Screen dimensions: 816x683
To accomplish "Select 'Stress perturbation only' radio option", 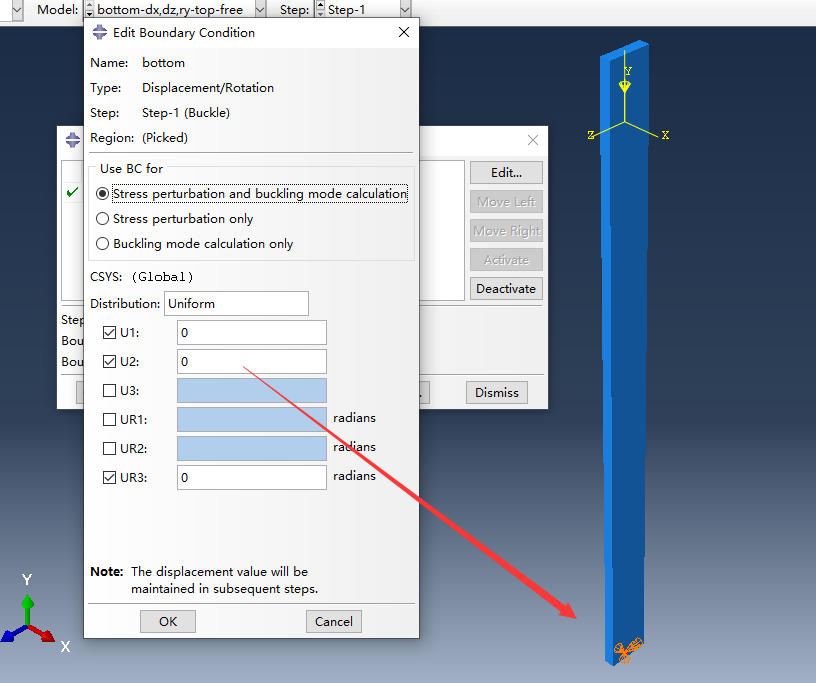I will point(102,219).
